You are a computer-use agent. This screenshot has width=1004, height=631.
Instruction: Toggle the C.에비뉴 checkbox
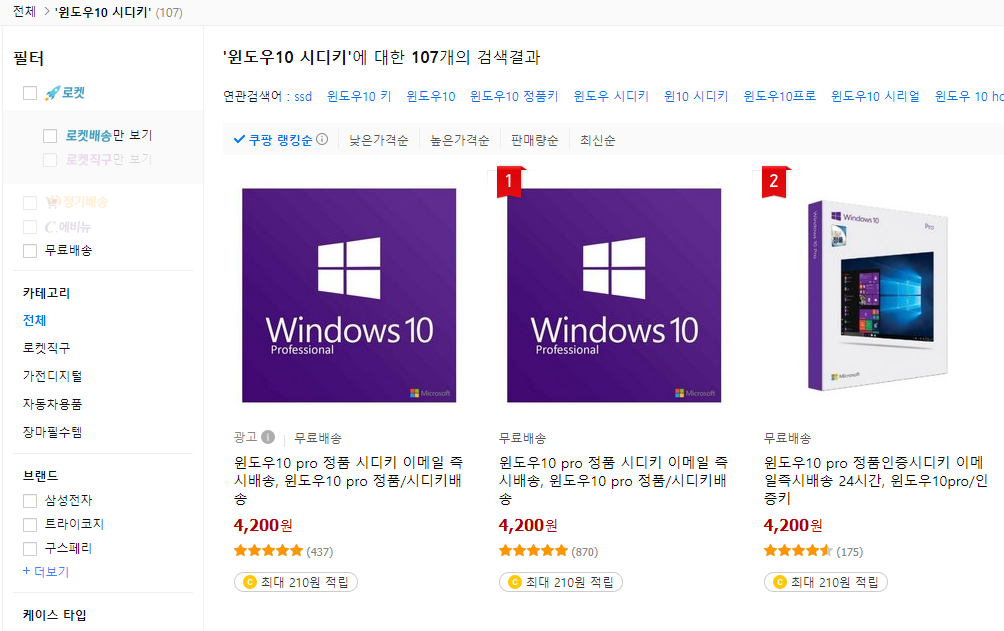click(x=30, y=227)
